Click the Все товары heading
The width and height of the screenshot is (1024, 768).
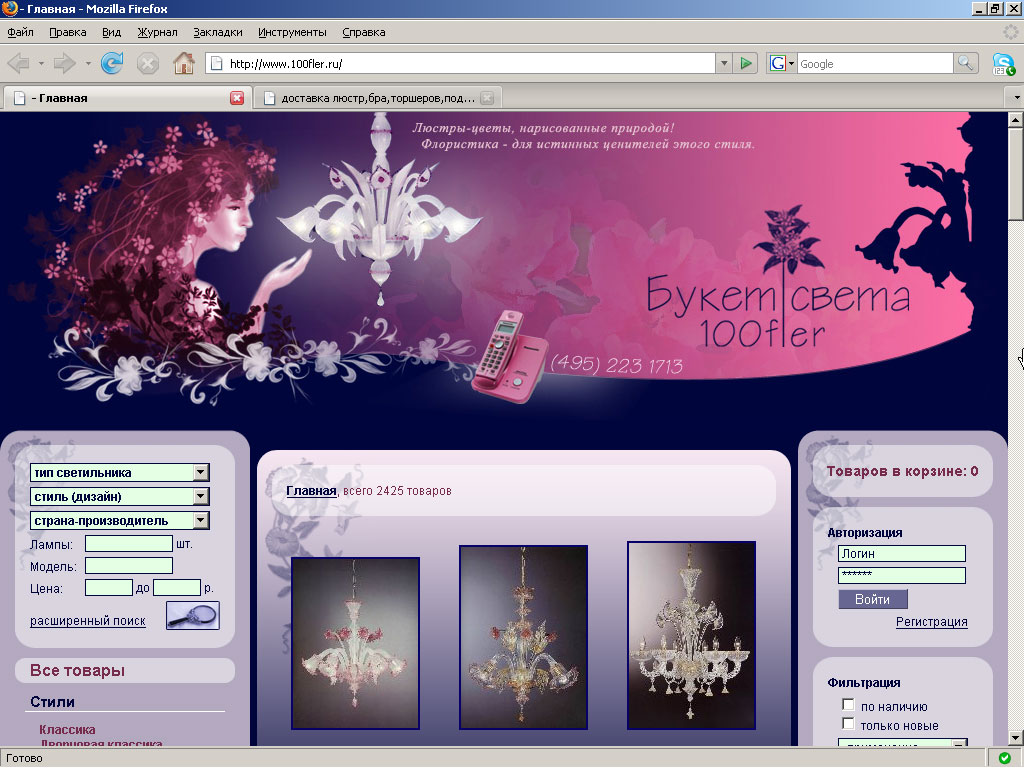pos(77,671)
